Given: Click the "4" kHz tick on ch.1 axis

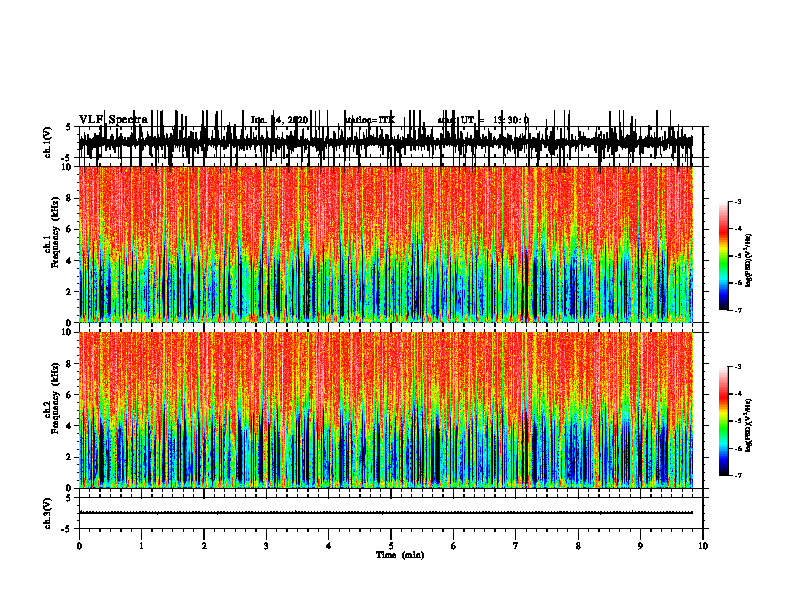Looking at the screenshot, I should pos(70,261).
